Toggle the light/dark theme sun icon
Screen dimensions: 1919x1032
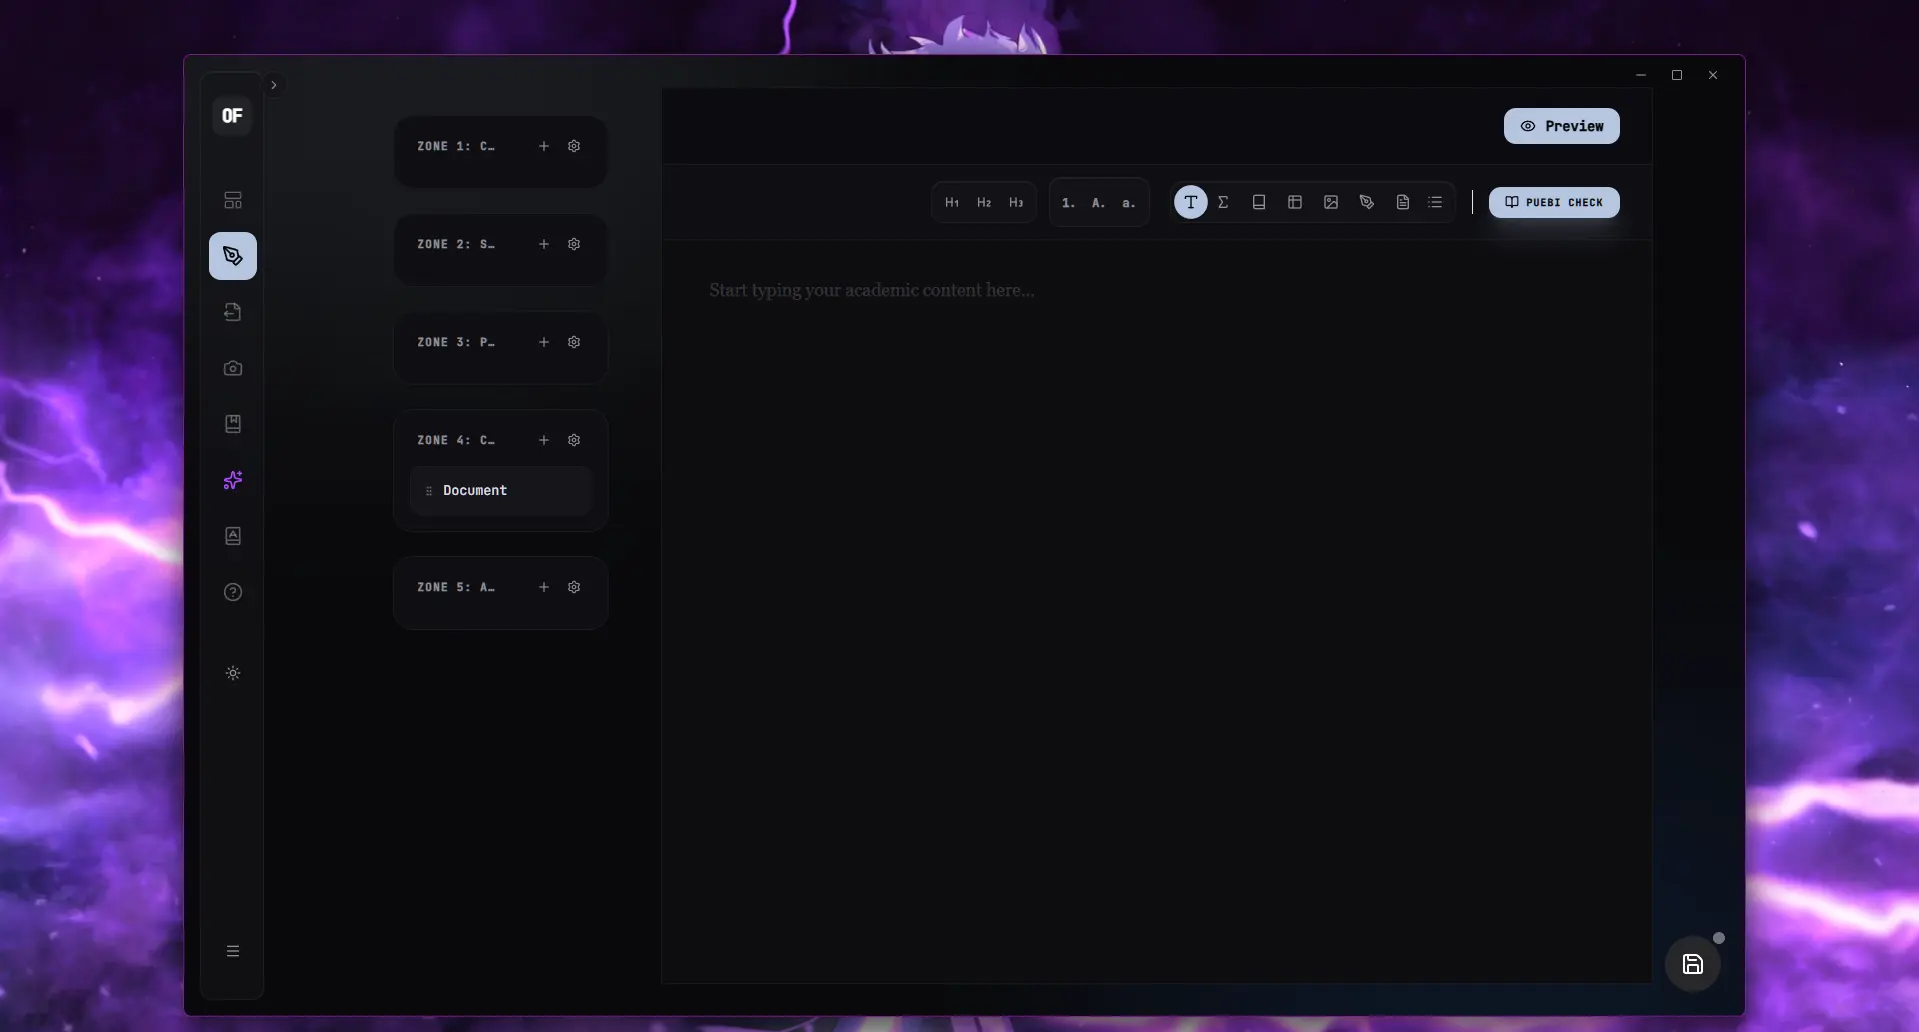coord(233,673)
